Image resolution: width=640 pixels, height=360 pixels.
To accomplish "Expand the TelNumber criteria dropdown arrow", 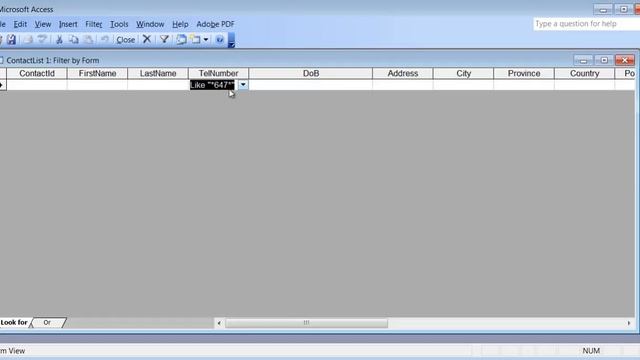I will click(x=243, y=85).
